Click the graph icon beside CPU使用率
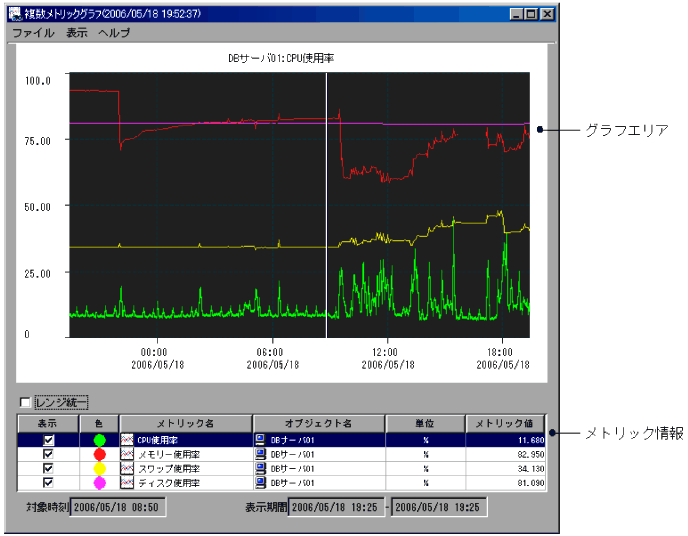Viewport: 688px width, 536px height. click(x=127, y=439)
